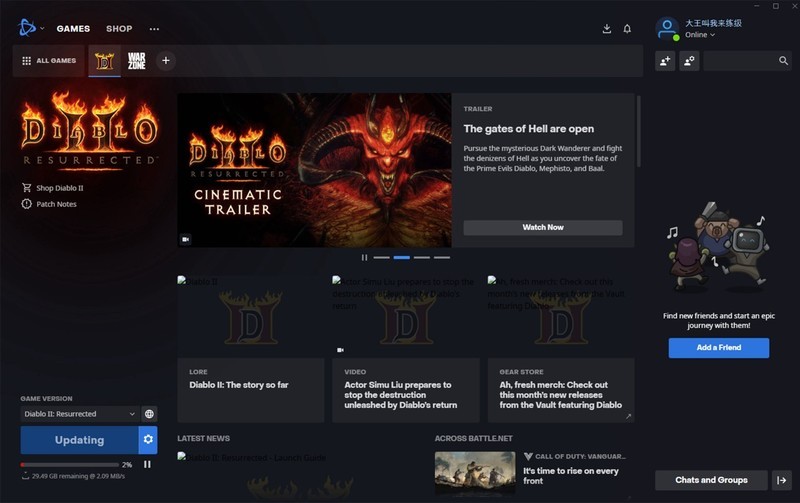Click the update progress bar
Screen dimensions: 800x503
pos(70,465)
